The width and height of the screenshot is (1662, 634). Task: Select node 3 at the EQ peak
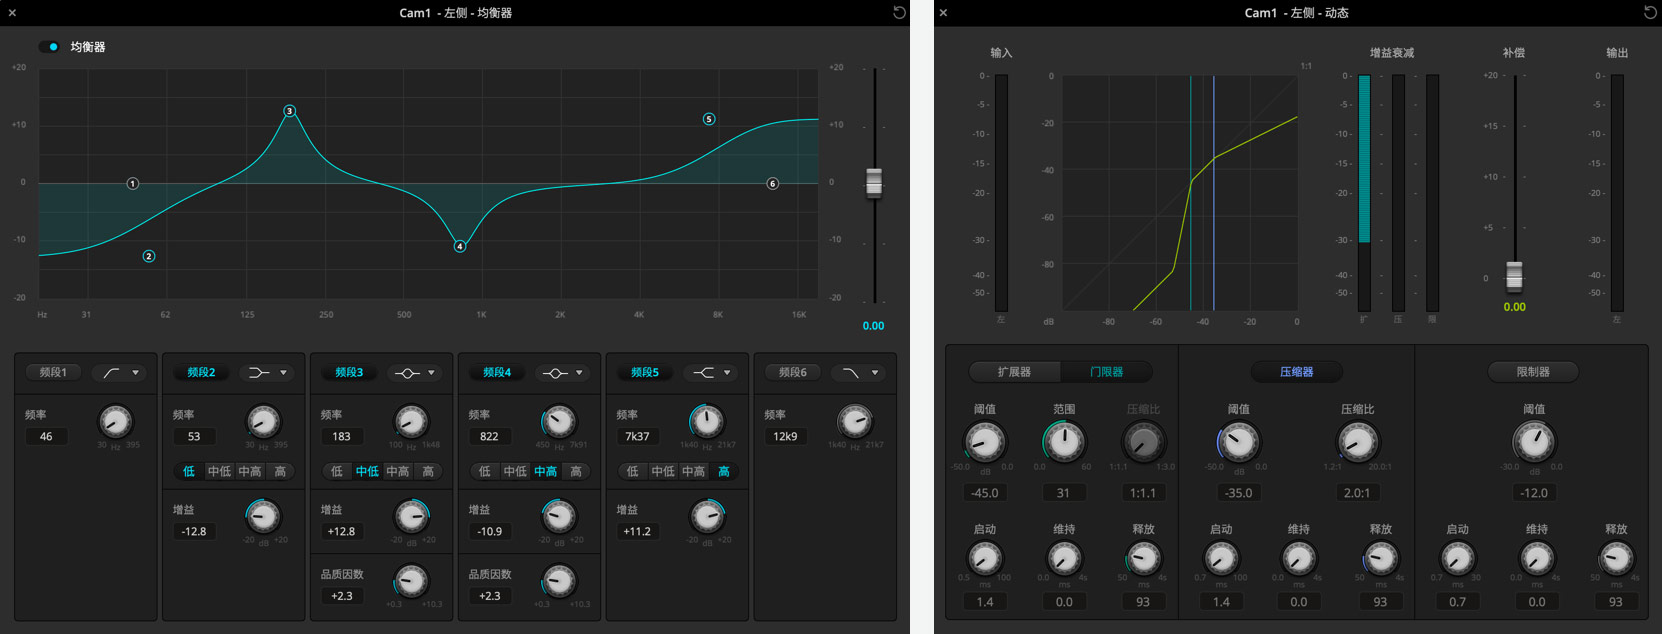[290, 111]
